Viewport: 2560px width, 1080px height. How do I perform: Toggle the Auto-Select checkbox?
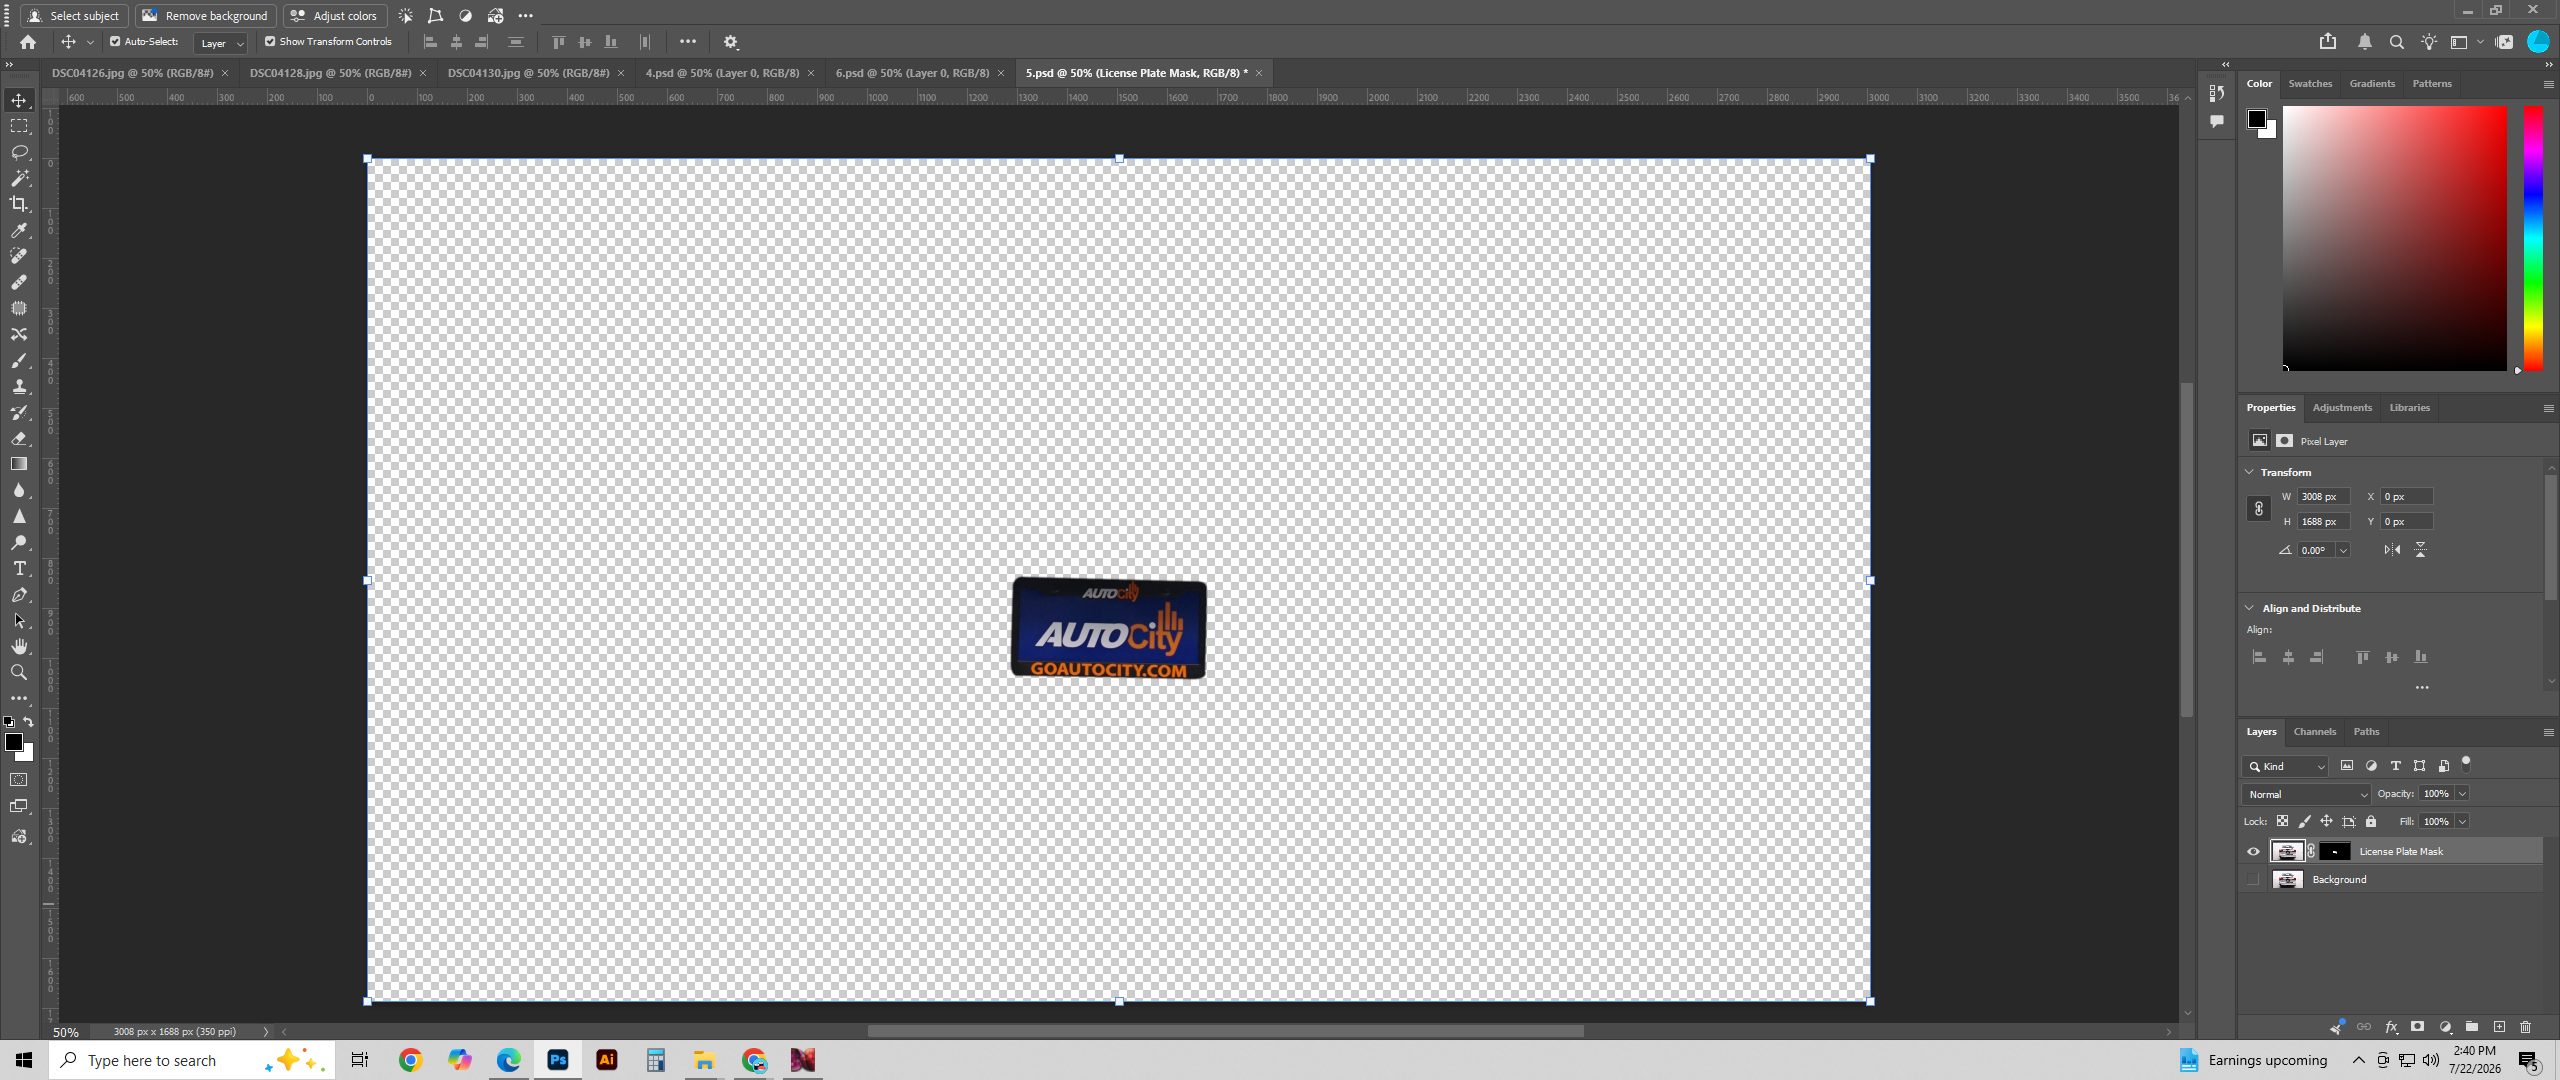(115, 42)
